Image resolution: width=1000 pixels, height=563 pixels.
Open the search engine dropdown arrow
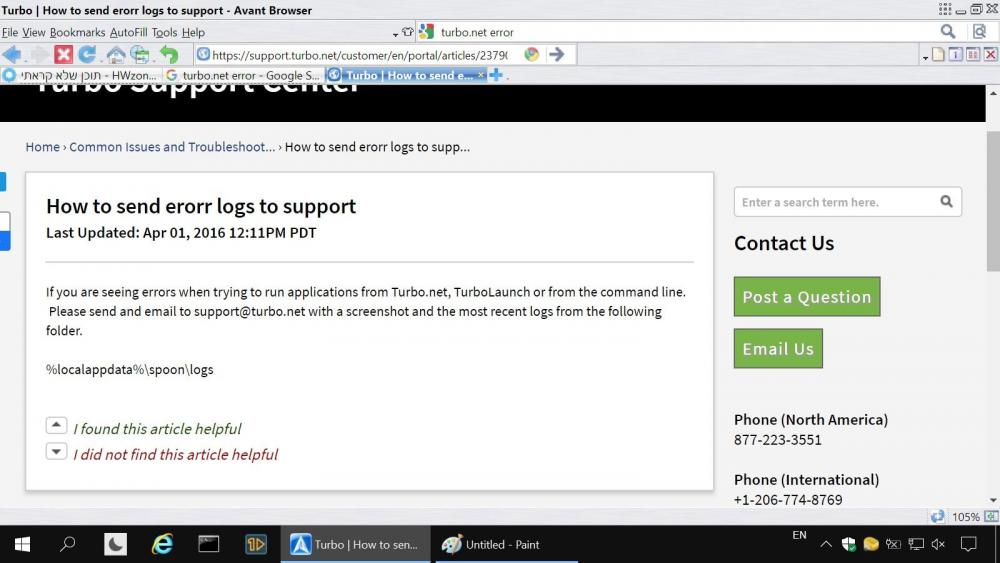(395, 34)
